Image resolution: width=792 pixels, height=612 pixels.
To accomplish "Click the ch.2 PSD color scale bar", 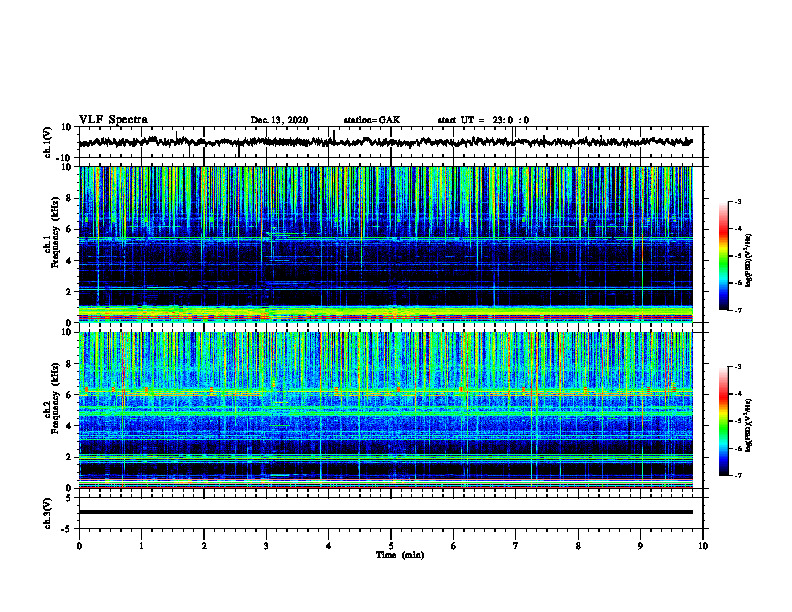I will point(723,421).
